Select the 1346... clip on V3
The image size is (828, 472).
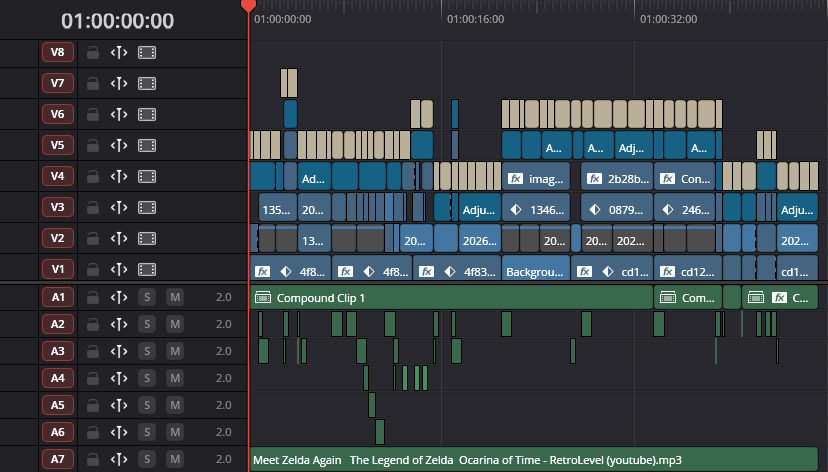pyautogui.click(x=536, y=207)
